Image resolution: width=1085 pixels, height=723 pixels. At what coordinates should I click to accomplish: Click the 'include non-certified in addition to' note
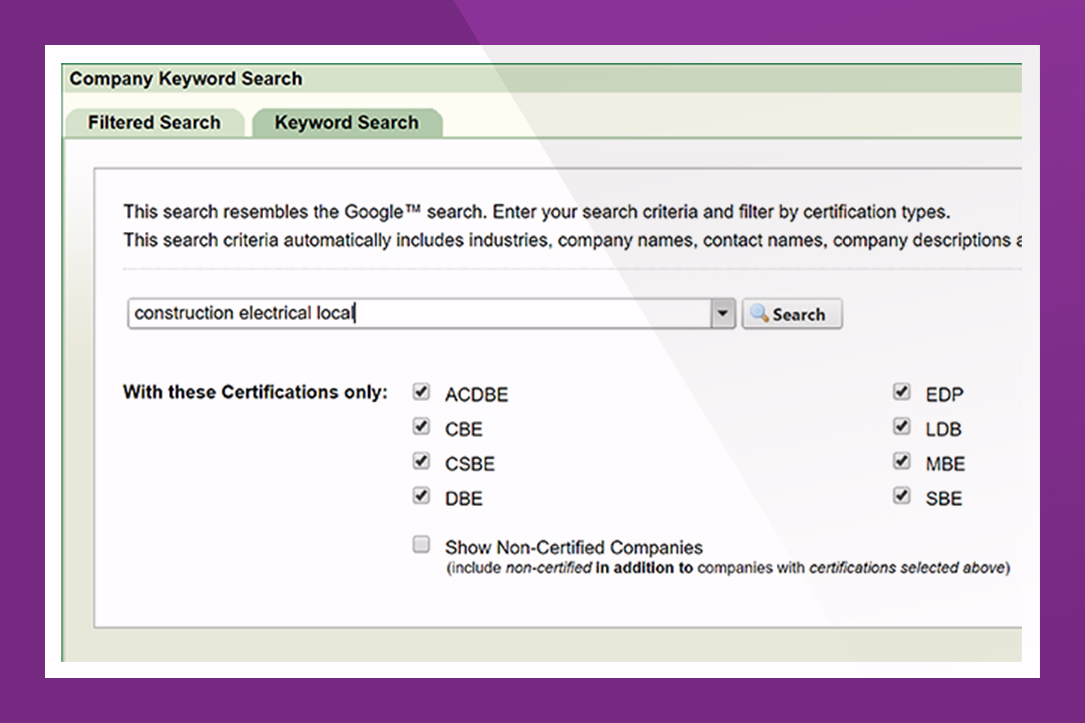click(x=728, y=568)
